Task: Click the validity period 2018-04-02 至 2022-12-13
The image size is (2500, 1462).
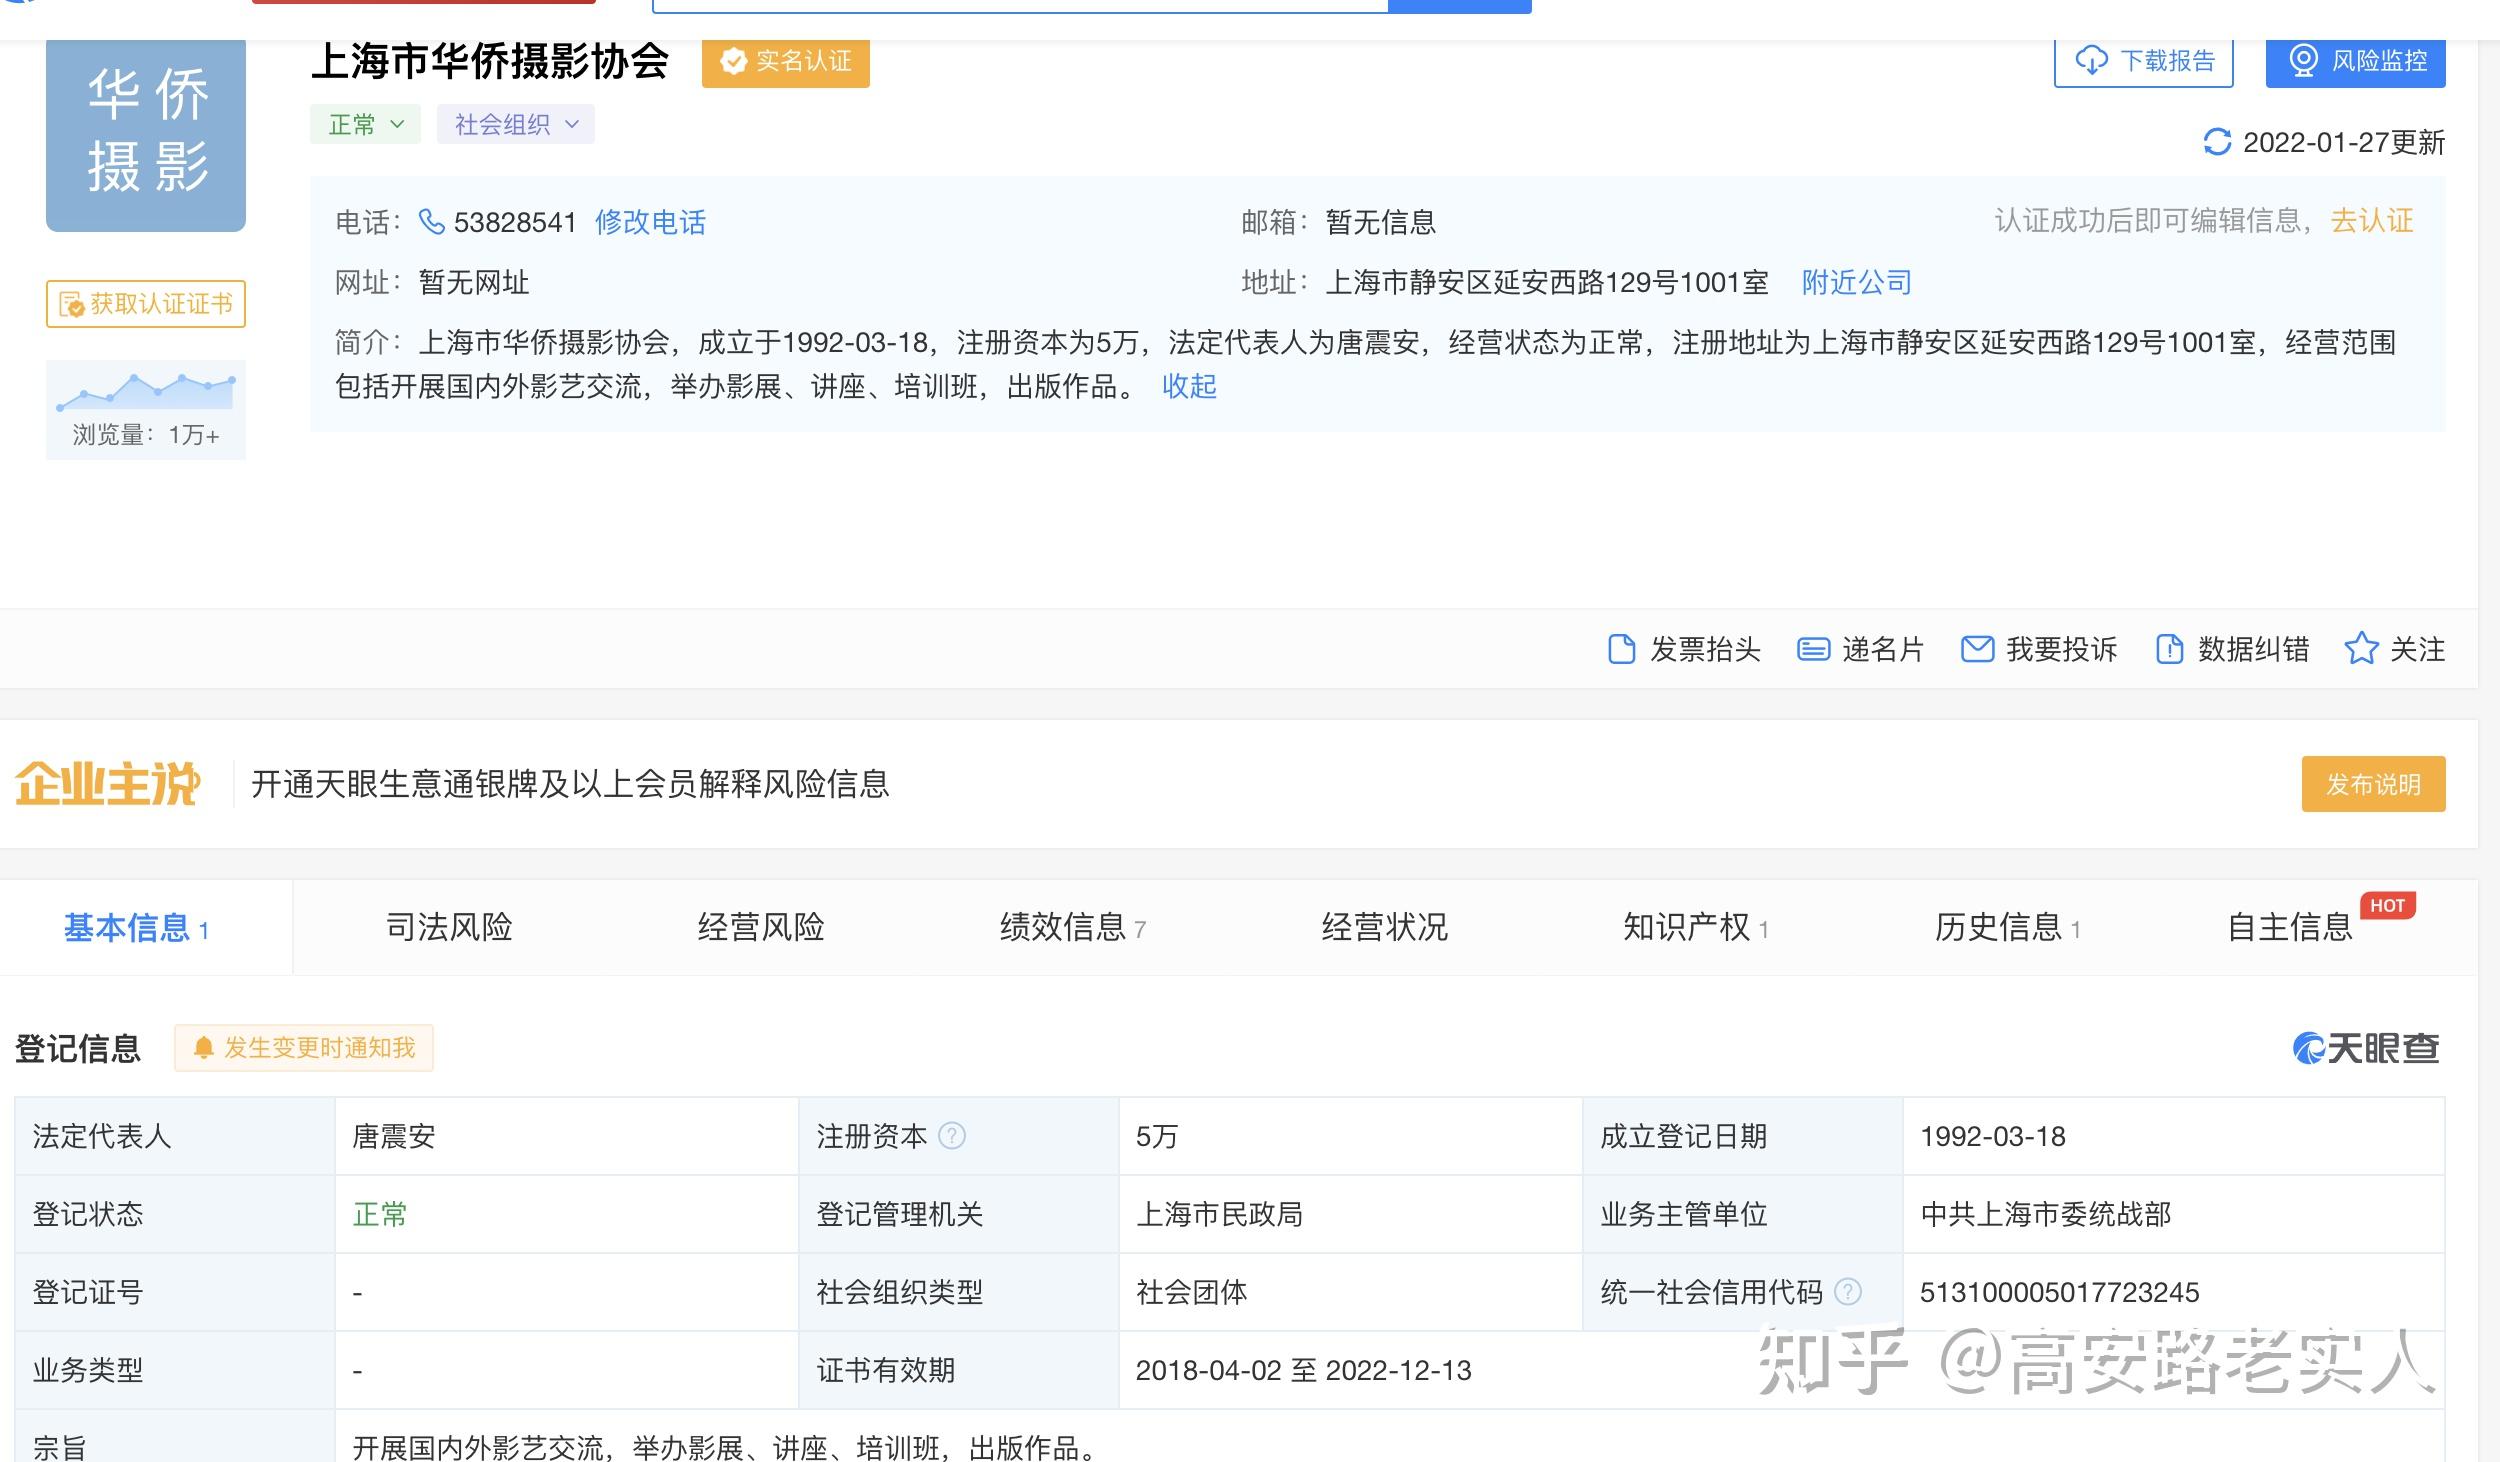Action: 1303,1370
